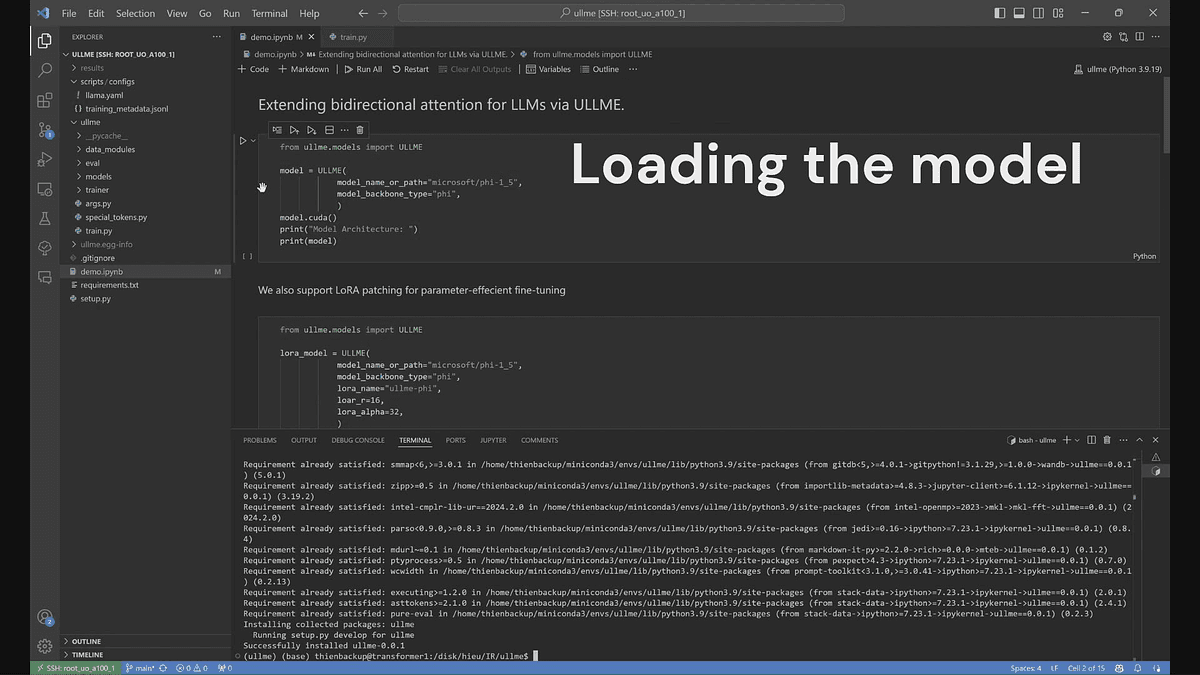Collapse the scripts/configs folder
Viewport: 1200px width, 675px height.
click(x=109, y=81)
